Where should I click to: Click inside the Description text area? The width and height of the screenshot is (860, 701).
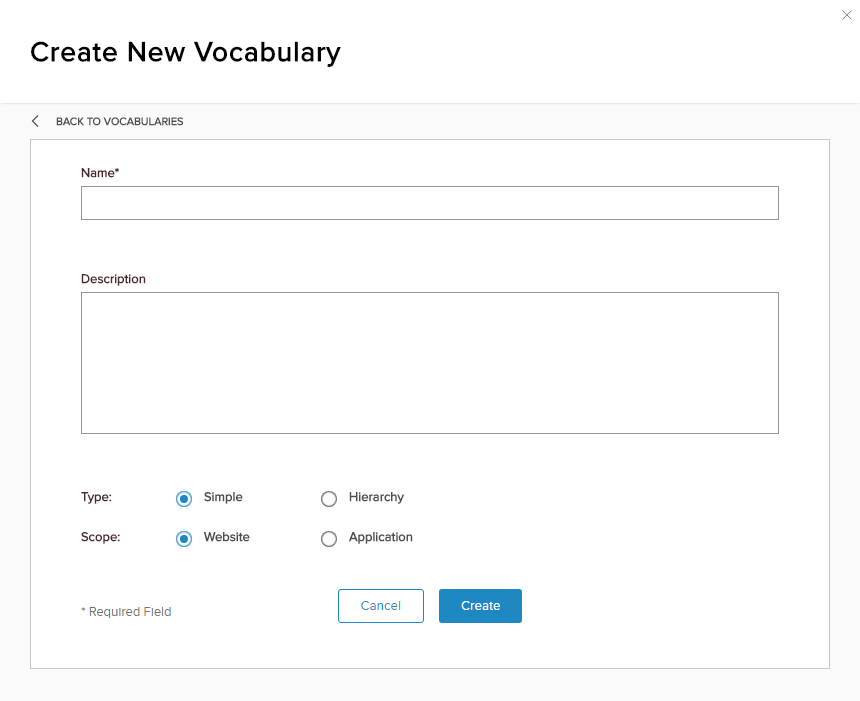(x=429, y=363)
